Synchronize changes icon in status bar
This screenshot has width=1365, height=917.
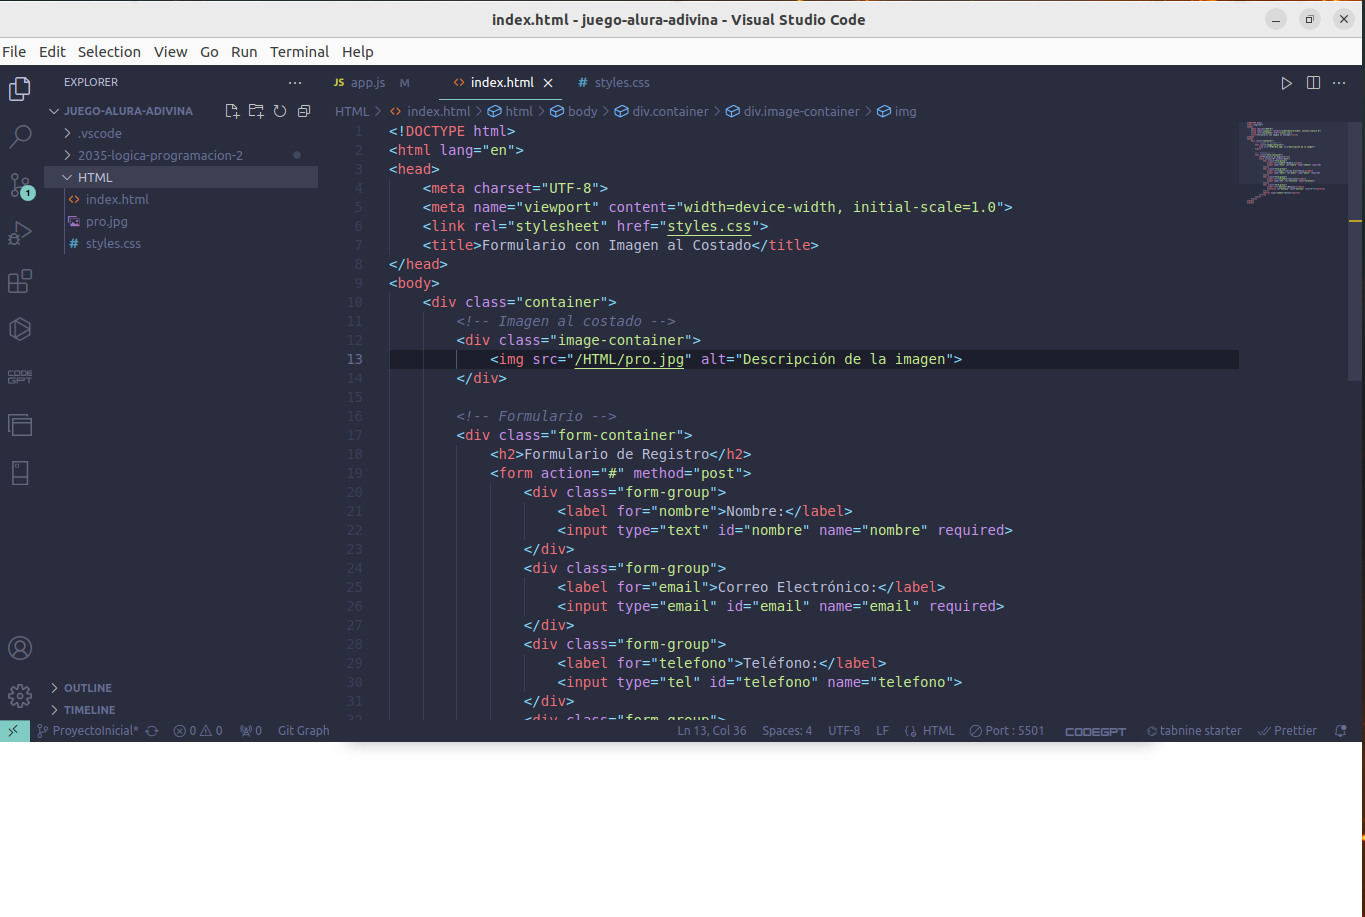point(152,731)
